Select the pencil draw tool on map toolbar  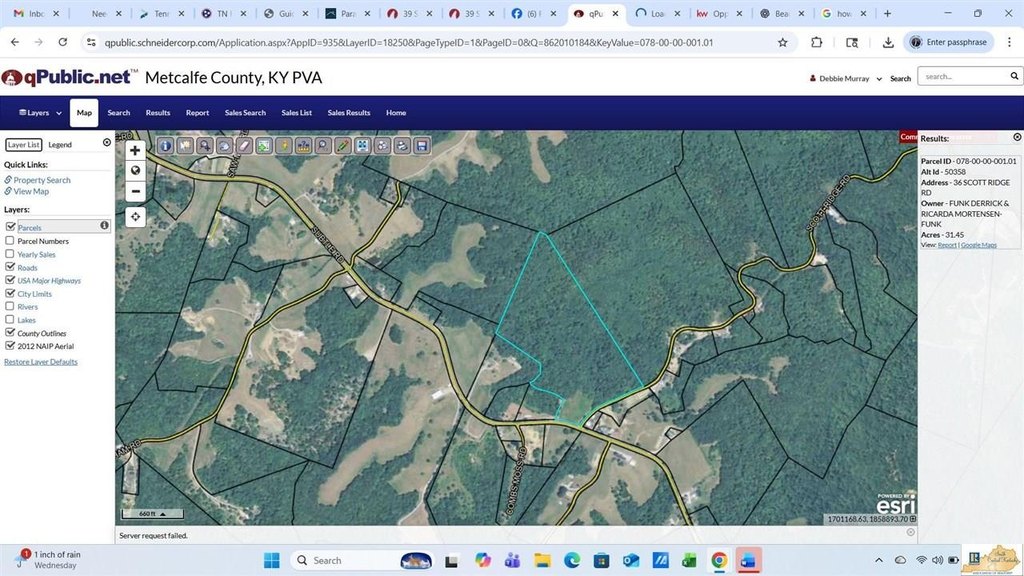pyautogui.click(x=342, y=146)
